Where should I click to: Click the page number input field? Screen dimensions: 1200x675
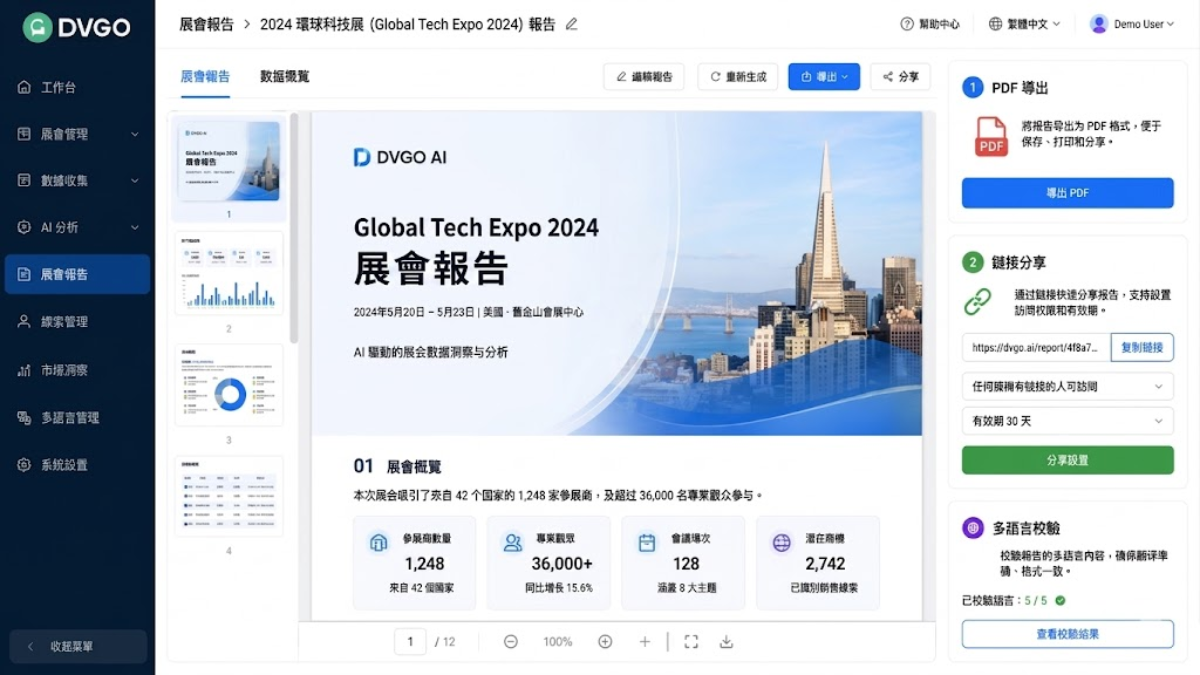pos(410,642)
